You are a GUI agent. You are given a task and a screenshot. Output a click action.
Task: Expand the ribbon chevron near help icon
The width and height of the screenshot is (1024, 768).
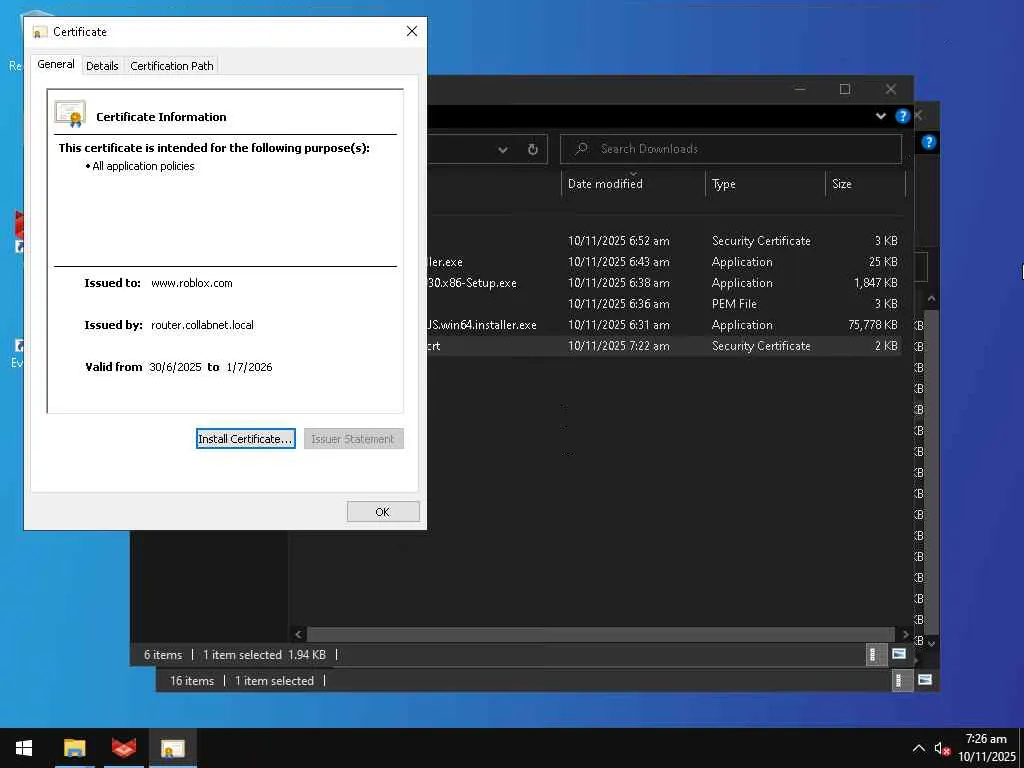click(881, 116)
